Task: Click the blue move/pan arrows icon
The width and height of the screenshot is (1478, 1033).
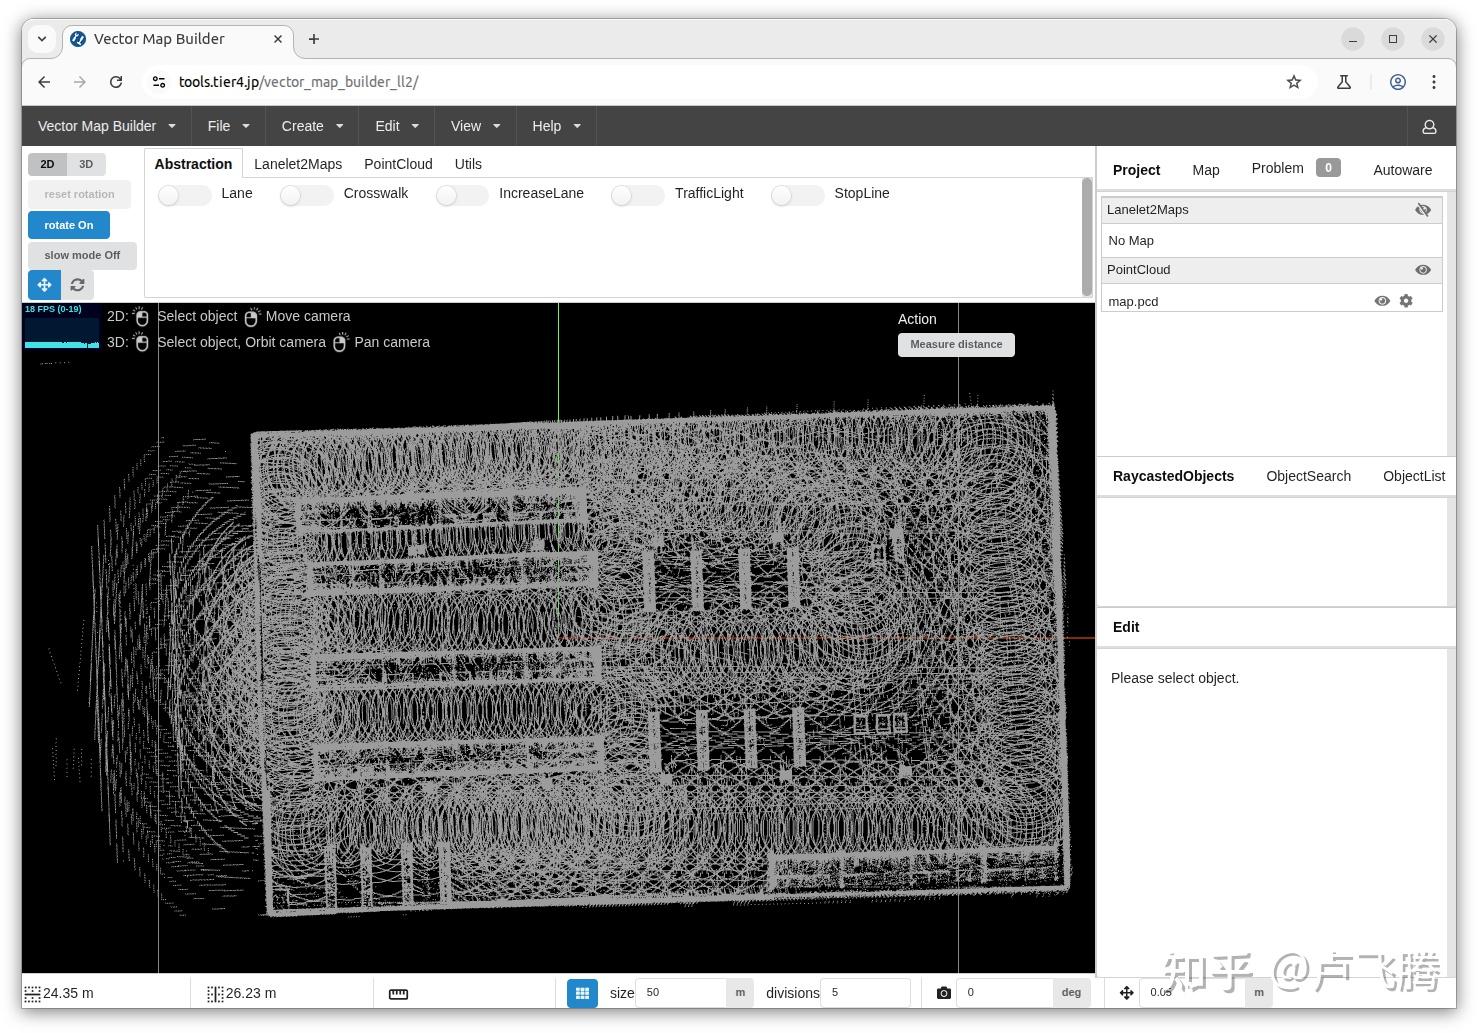Action: (x=44, y=285)
